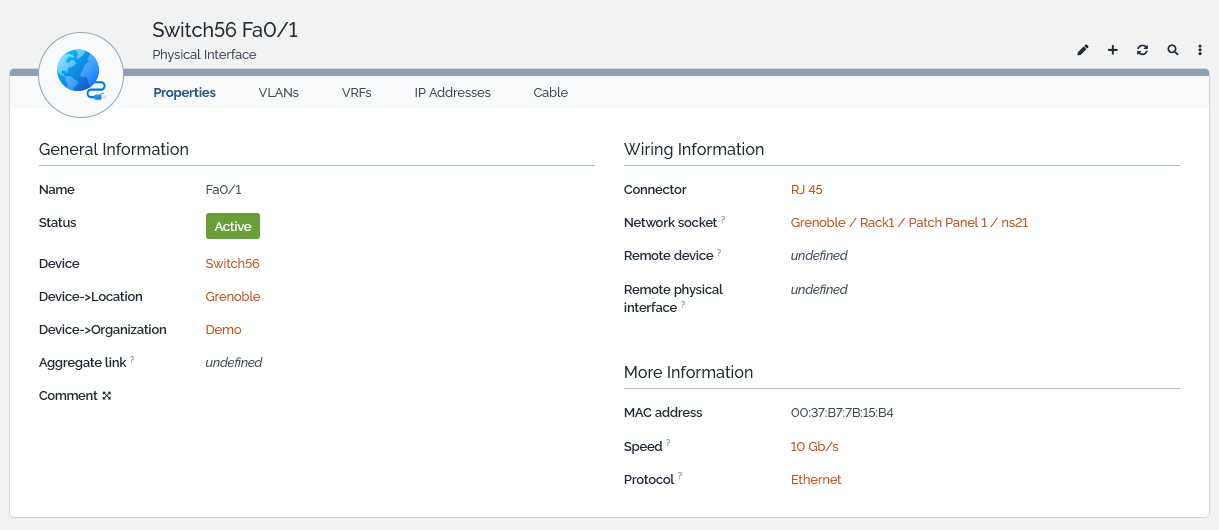The width and height of the screenshot is (1219, 530).
Task: Click the plus icon to create new
Action: click(1113, 50)
